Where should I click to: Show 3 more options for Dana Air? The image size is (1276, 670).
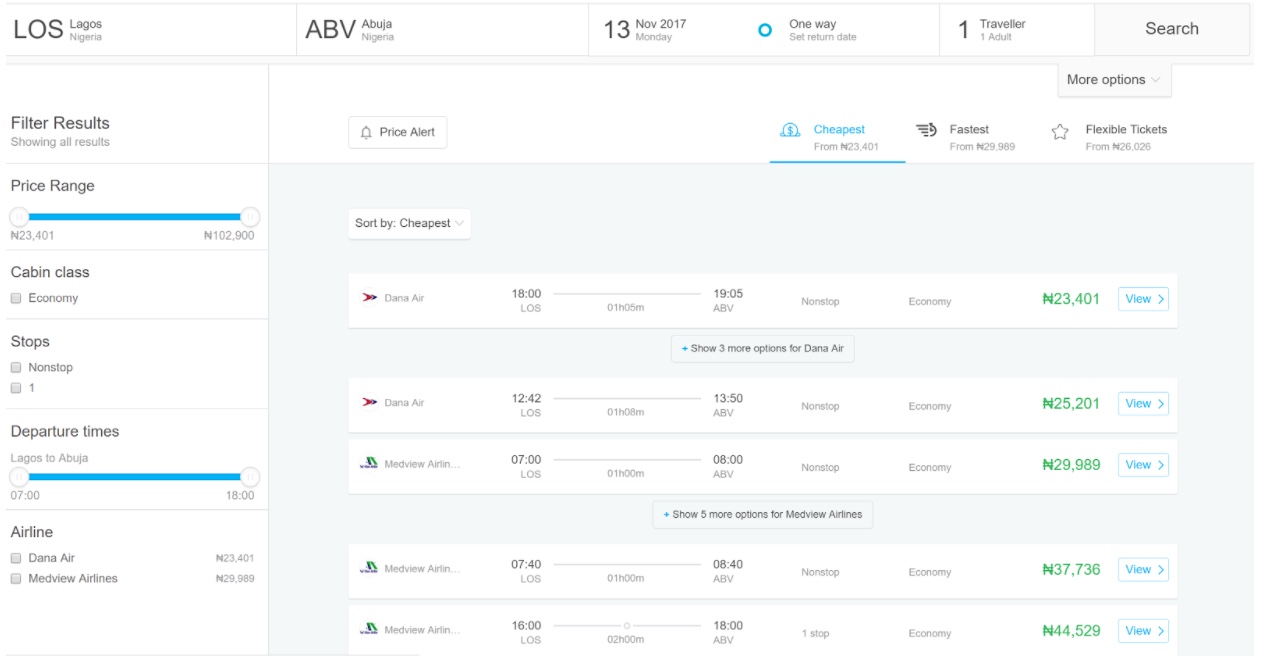click(x=761, y=350)
